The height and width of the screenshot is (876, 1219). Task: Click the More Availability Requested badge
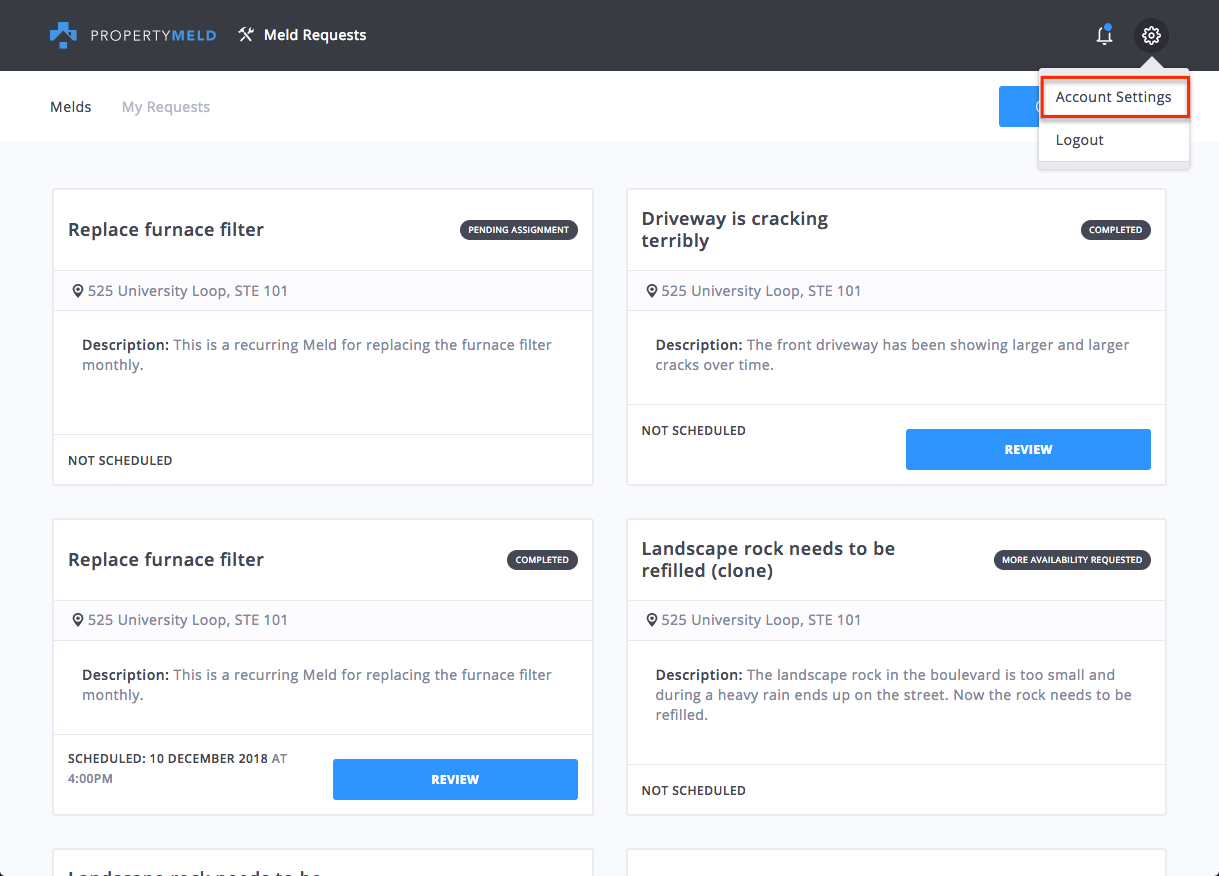point(1072,560)
